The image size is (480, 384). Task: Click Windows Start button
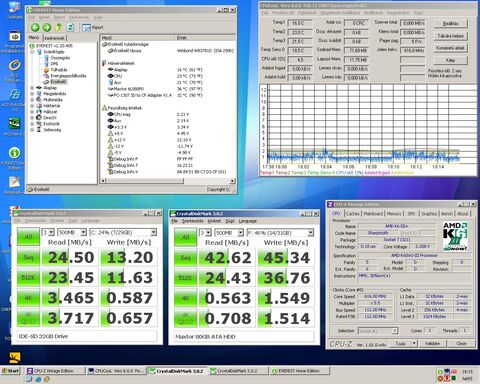pyautogui.click(x=11, y=371)
